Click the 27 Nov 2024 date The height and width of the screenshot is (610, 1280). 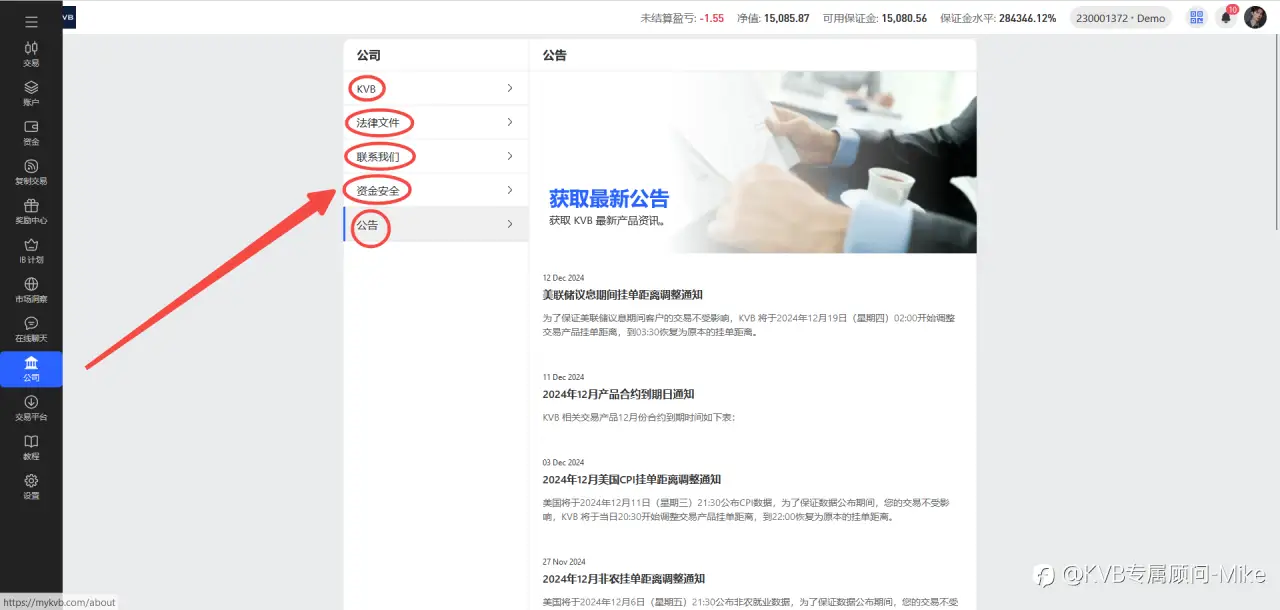tap(564, 562)
